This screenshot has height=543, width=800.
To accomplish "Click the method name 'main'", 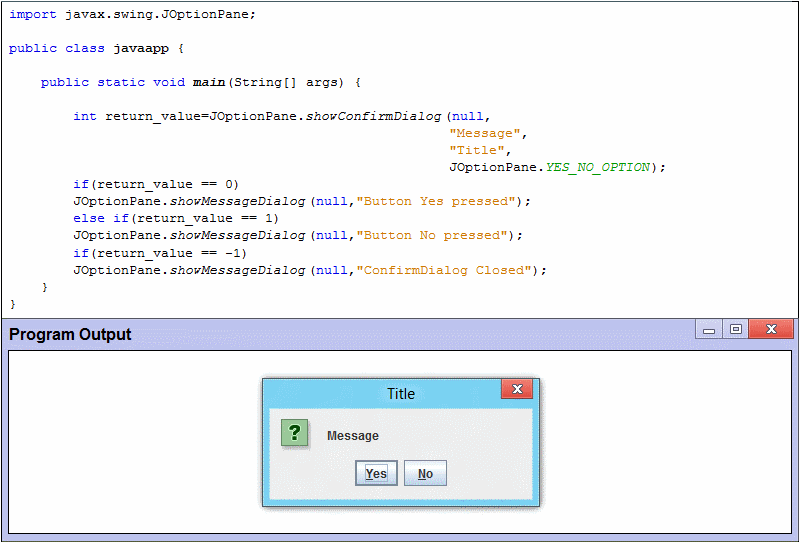I will (x=209, y=82).
